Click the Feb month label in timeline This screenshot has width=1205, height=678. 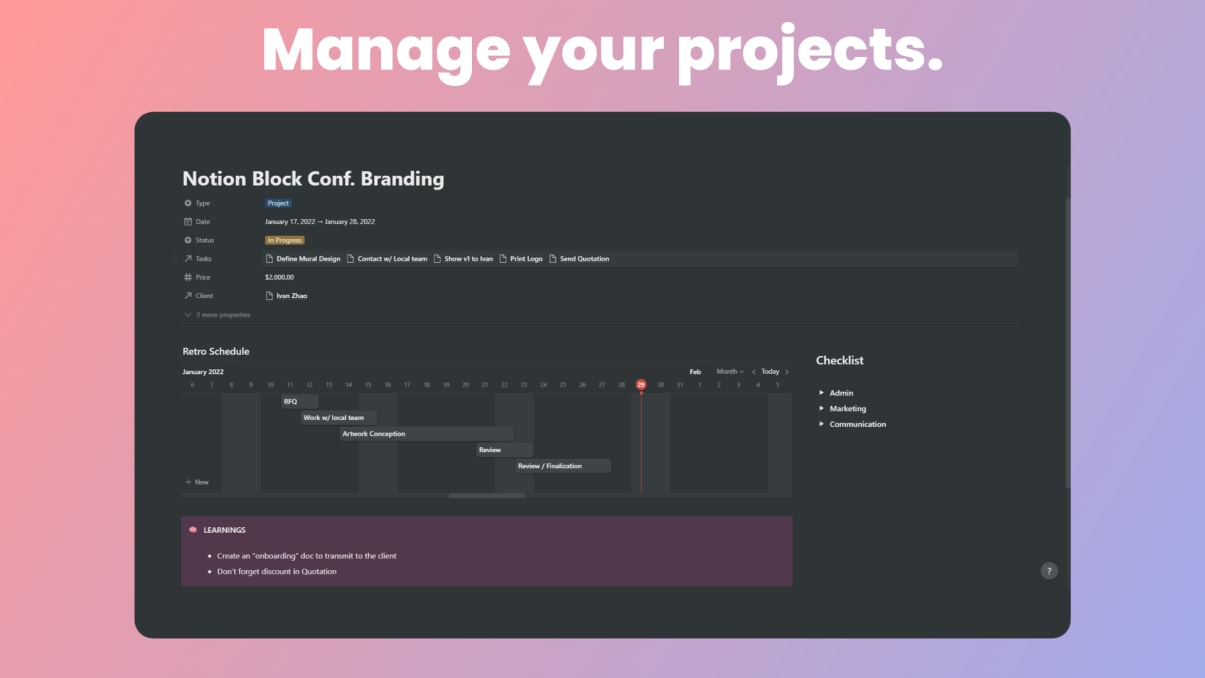(695, 371)
